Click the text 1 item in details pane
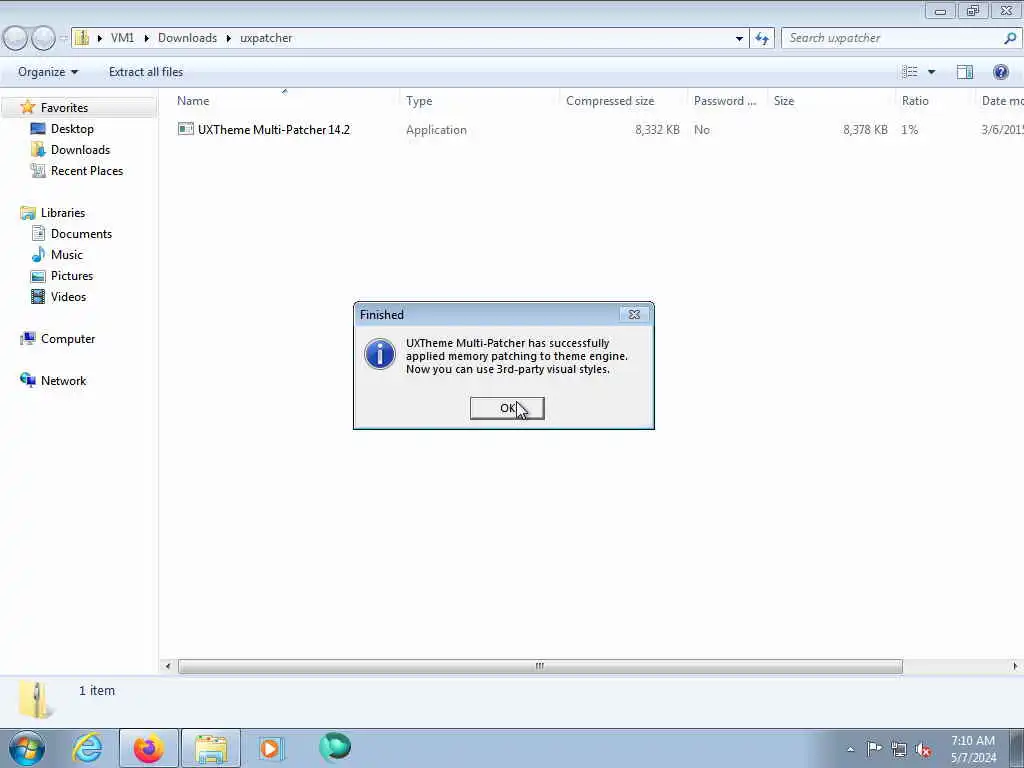The width and height of the screenshot is (1024, 768). tap(97, 690)
